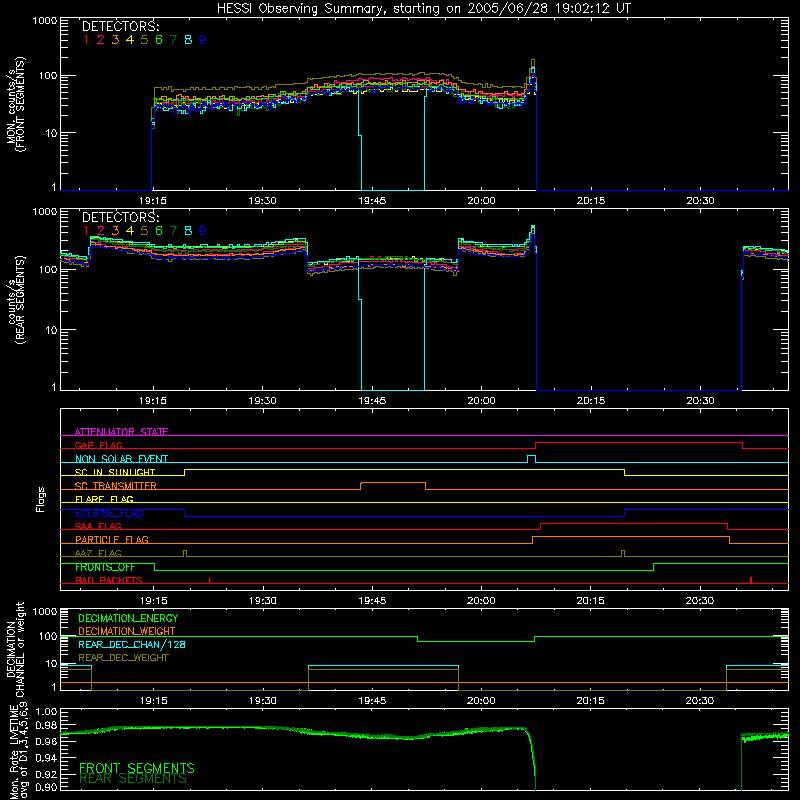Click the REAR SEGMENTS livetime legend label
The height and width of the screenshot is (800, 800).
pyautogui.click(x=133, y=779)
